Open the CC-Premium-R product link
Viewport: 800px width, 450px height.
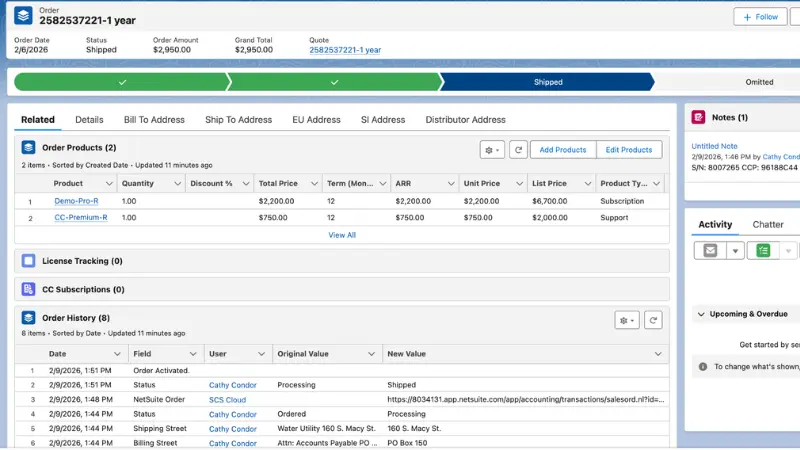(x=81, y=217)
